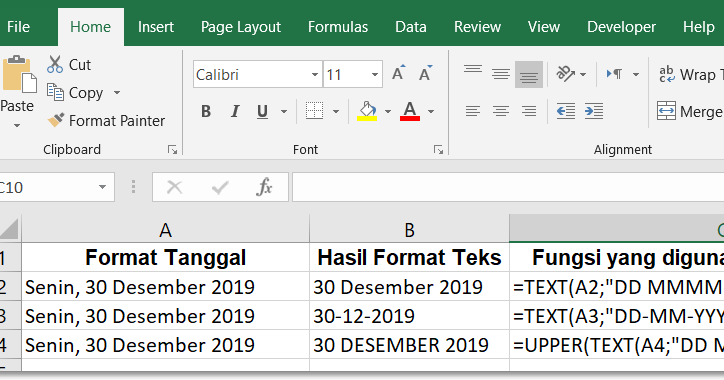The height and width of the screenshot is (380, 724).
Task: Switch to the View tab
Action: tap(544, 27)
